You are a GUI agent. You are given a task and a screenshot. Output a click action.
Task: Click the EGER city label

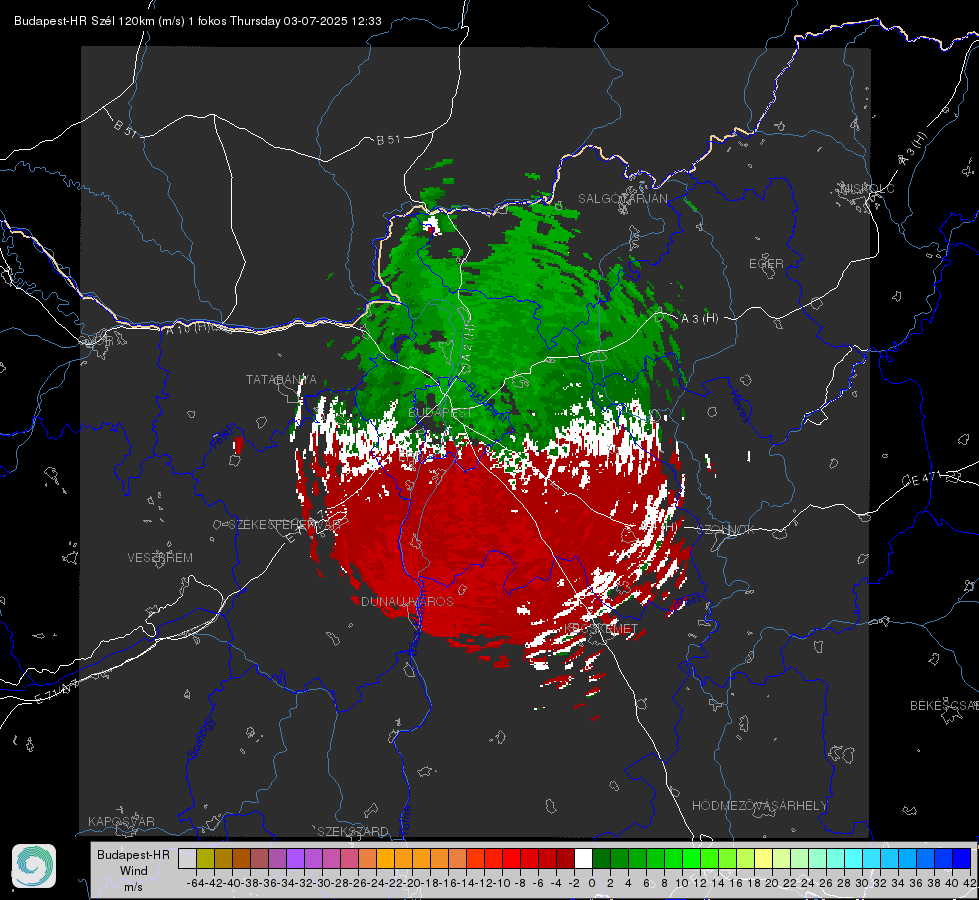coord(766,264)
